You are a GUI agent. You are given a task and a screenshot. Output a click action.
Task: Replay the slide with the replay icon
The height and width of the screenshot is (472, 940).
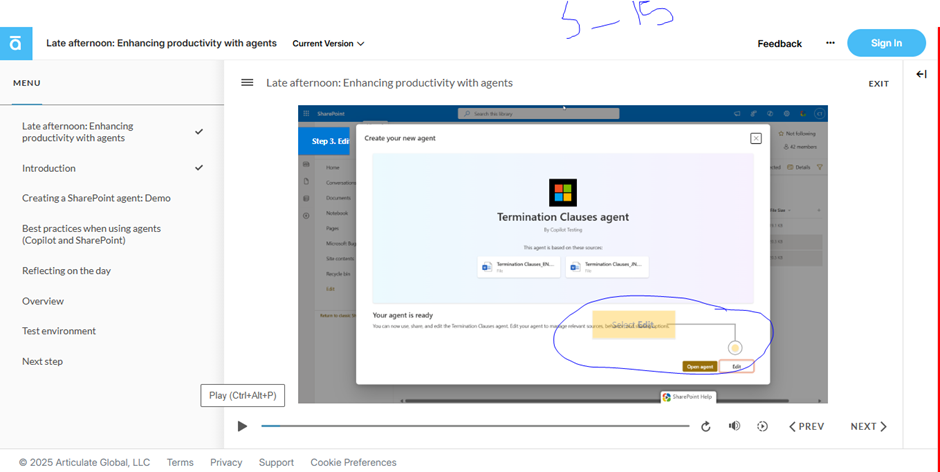coord(706,426)
